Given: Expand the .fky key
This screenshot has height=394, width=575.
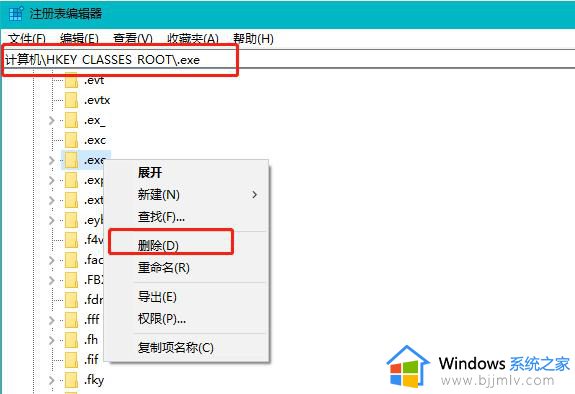Looking at the screenshot, I should pos(52,380).
